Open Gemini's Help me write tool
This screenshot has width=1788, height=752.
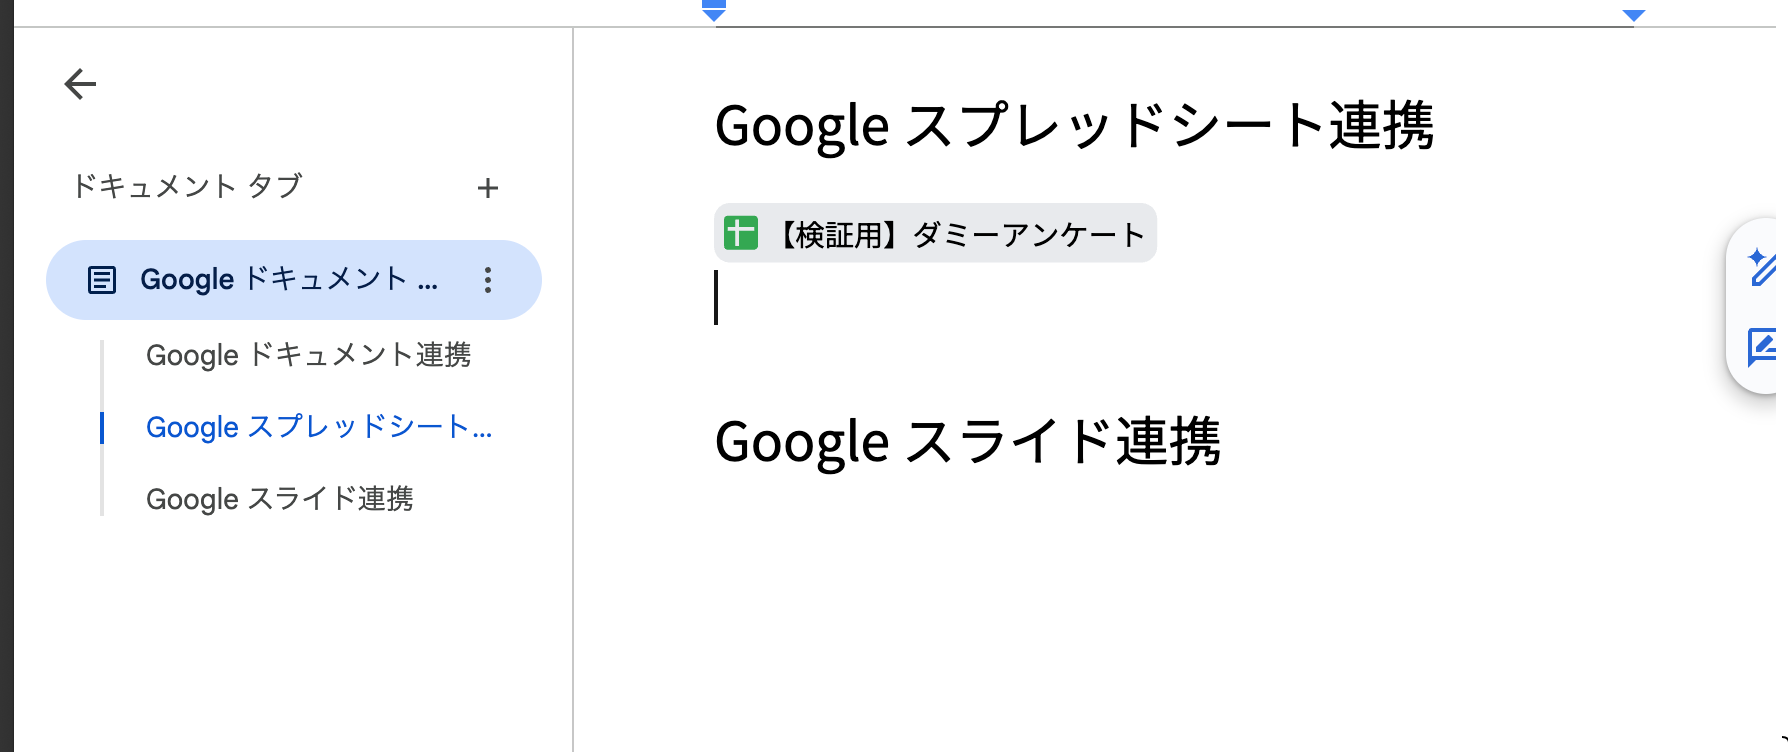pyautogui.click(x=1763, y=268)
